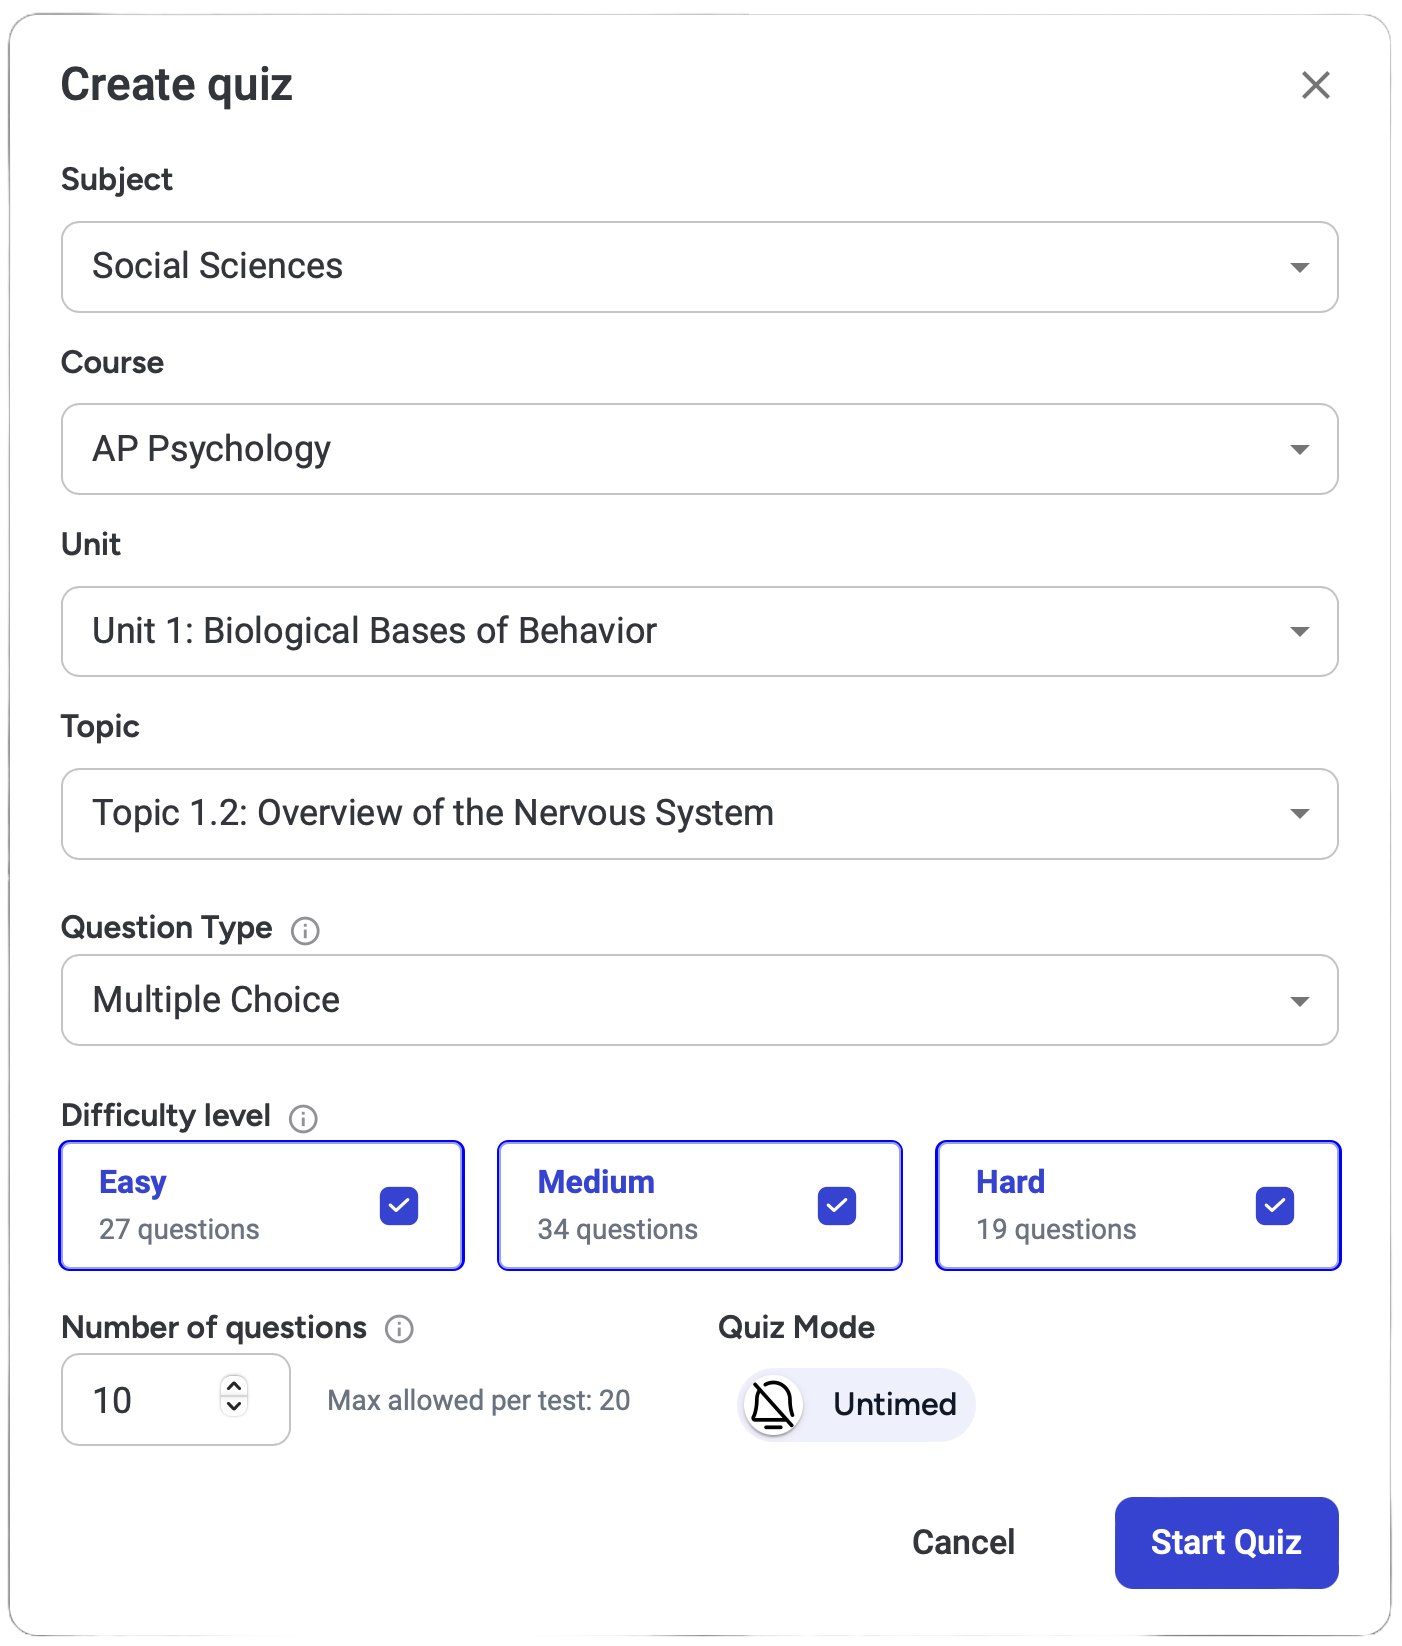Image resolution: width=1402 pixels, height=1646 pixels.
Task: Uncheck the Easy difficulty checkbox
Action: (399, 1206)
